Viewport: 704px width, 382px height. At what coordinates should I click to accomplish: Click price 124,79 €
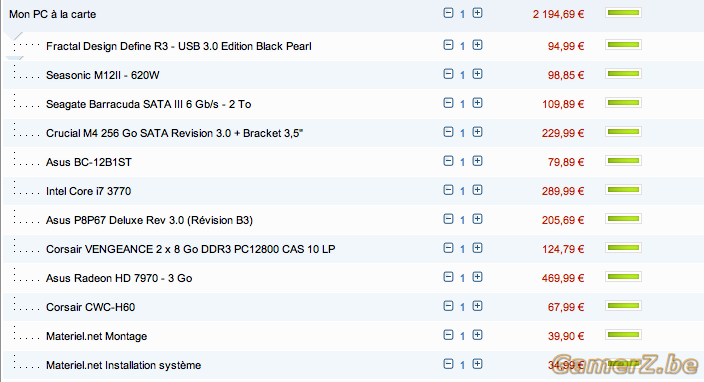(563, 249)
